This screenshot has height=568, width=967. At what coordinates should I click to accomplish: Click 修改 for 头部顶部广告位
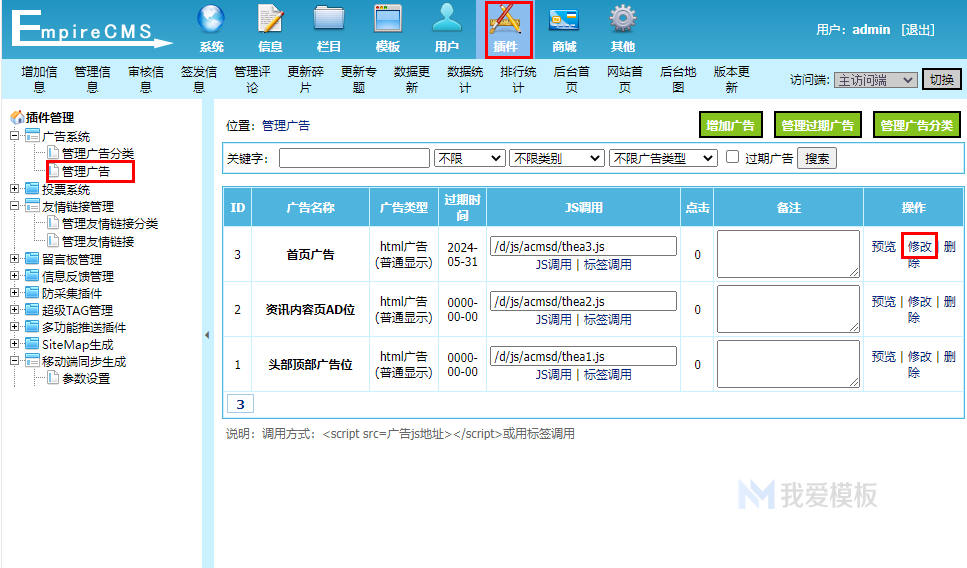920,356
